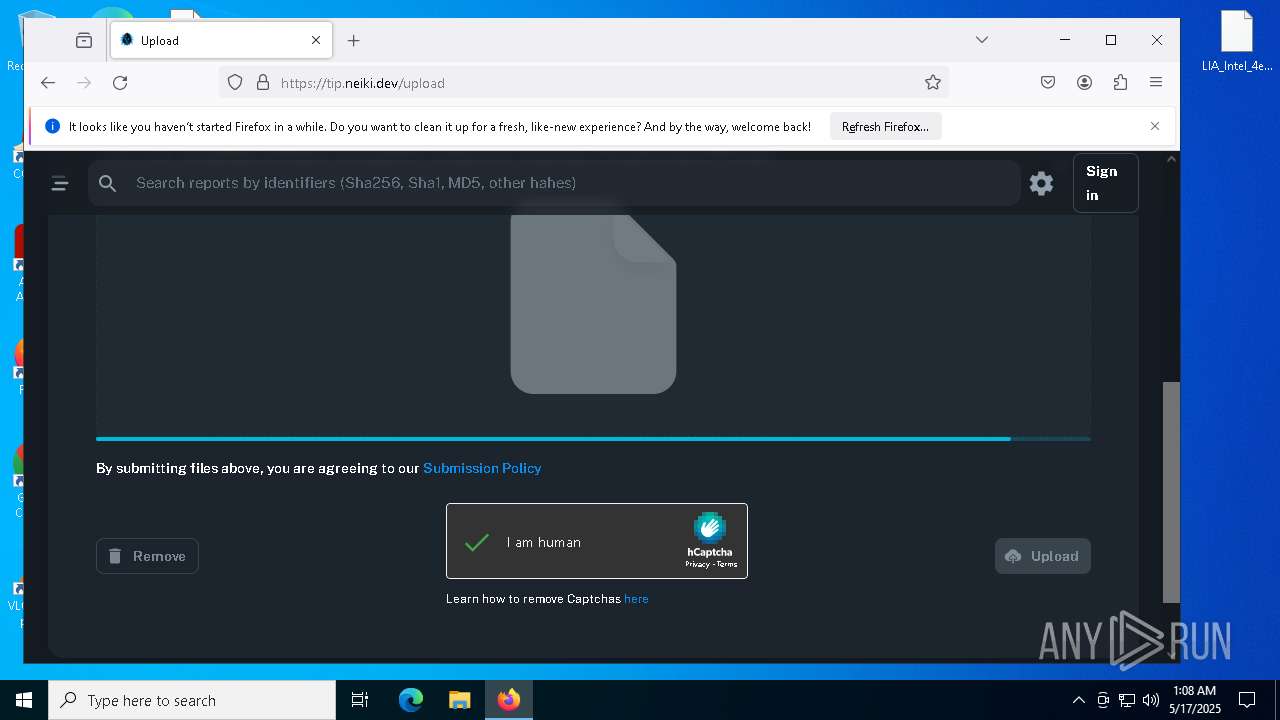
Task: Open the Firefox application menu
Action: (1156, 83)
